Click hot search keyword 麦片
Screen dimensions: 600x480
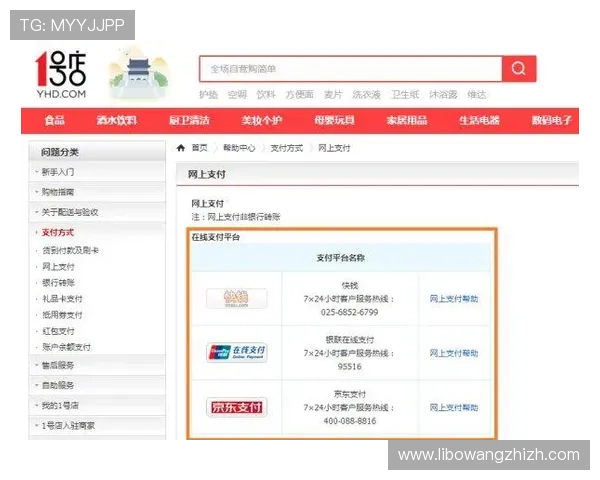333,95
